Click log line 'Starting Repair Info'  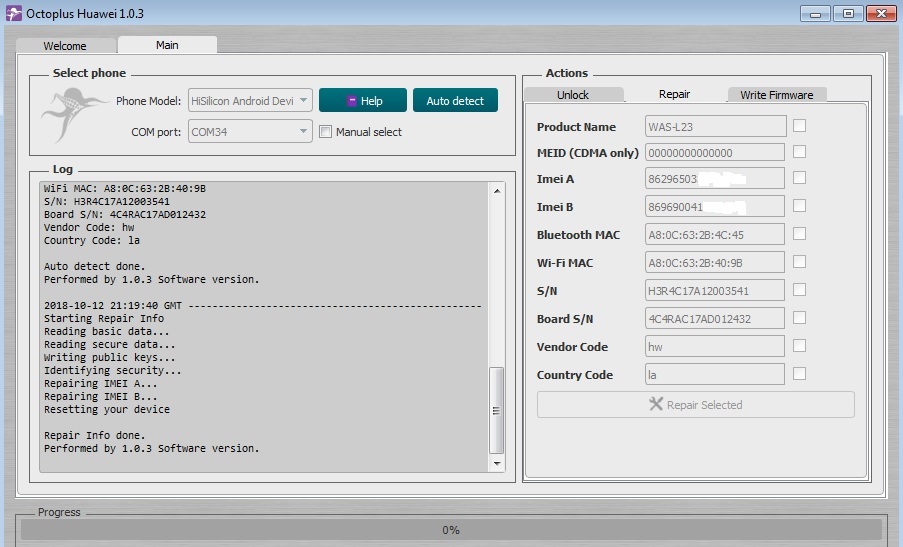tap(104, 318)
